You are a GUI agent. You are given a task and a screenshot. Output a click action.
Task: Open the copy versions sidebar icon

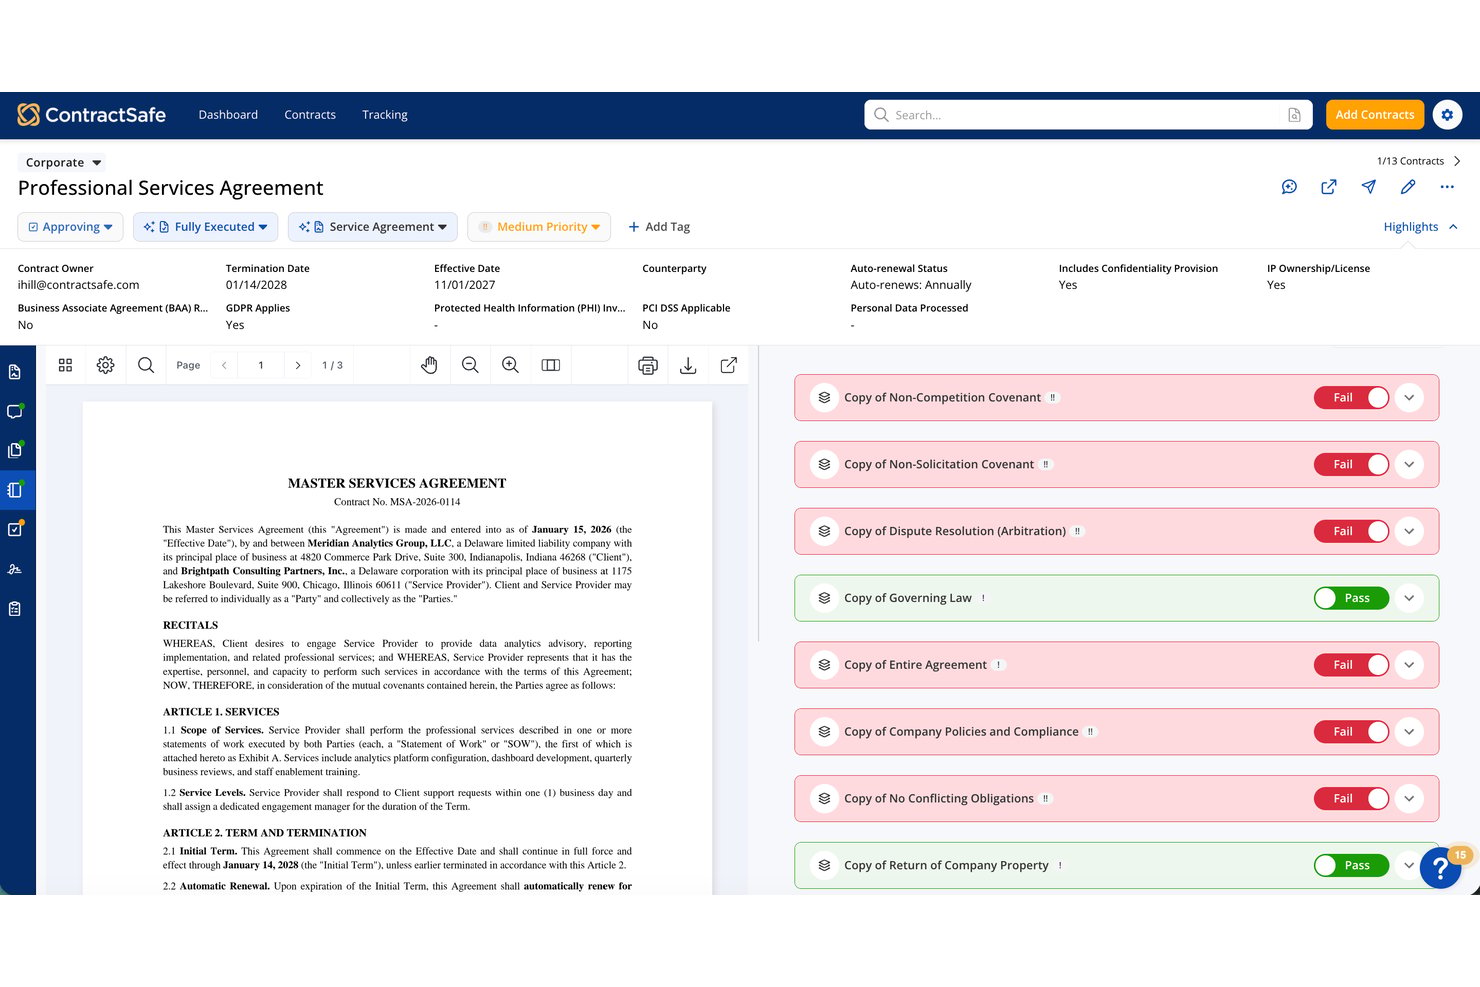pos(15,450)
